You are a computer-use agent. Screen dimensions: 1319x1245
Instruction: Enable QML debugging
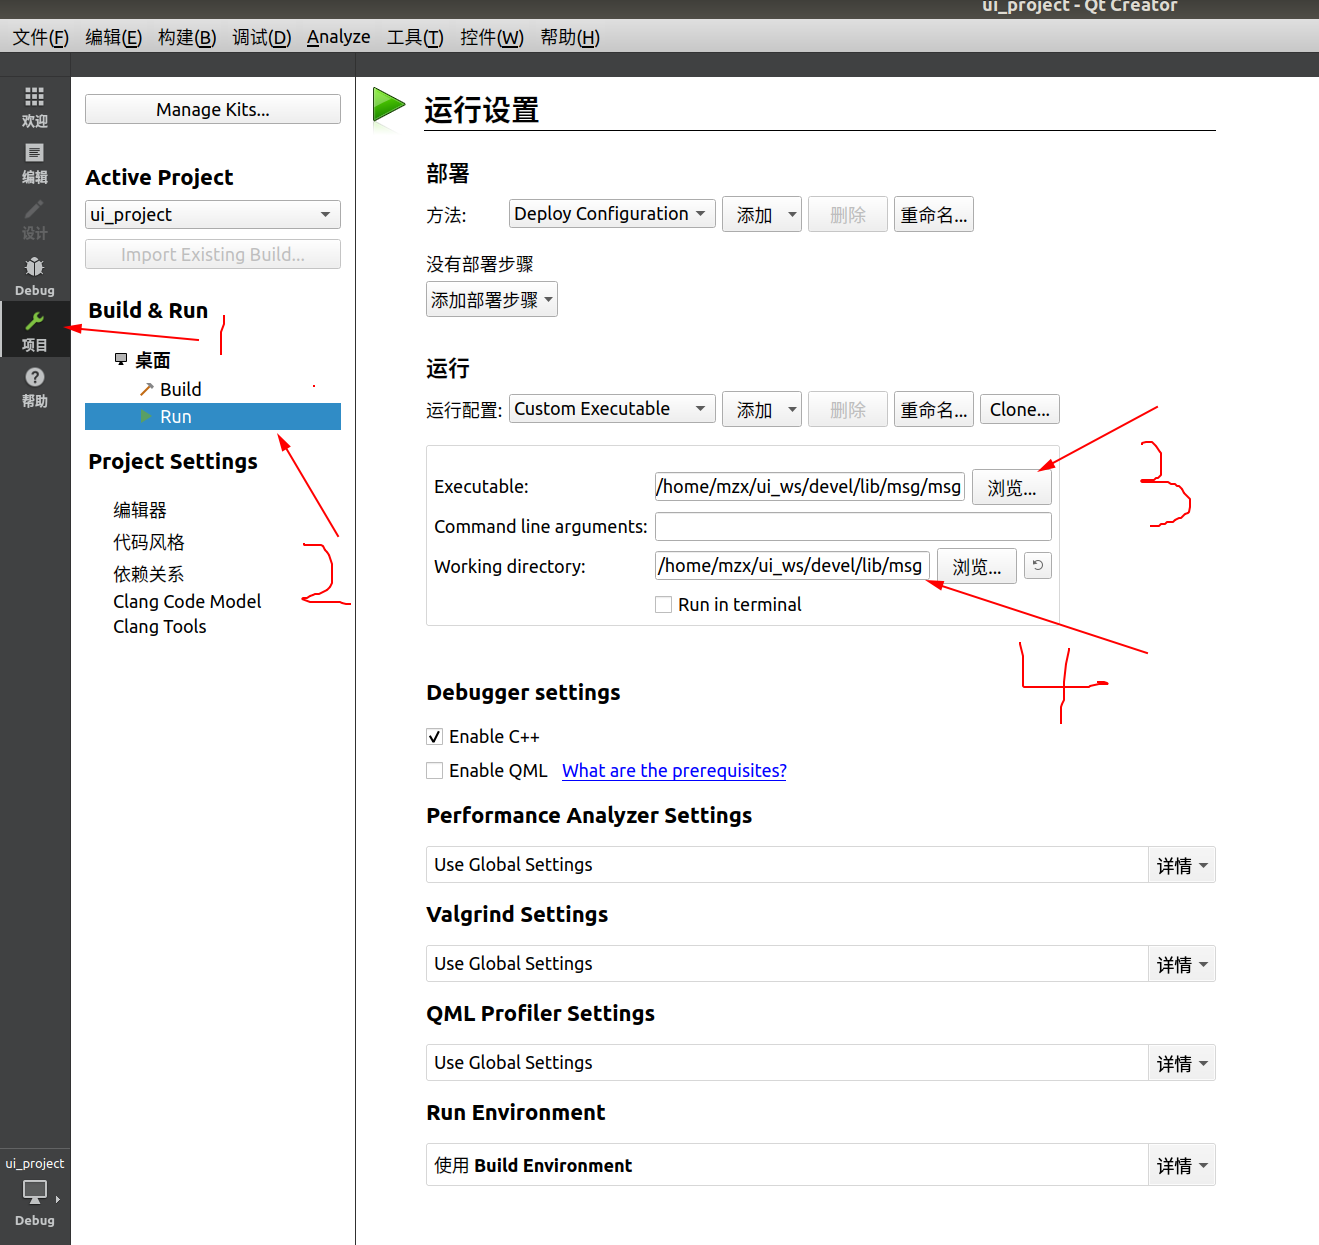click(x=434, y=770)
